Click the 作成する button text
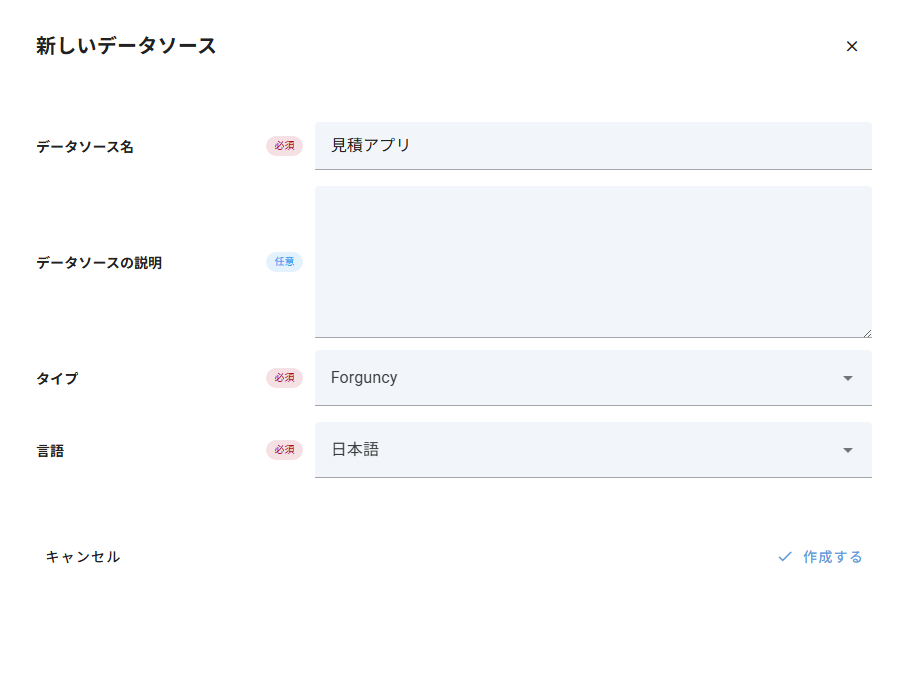Image resolution: width=909 pixels, height=690 pixels. click(x=832, y=557)
